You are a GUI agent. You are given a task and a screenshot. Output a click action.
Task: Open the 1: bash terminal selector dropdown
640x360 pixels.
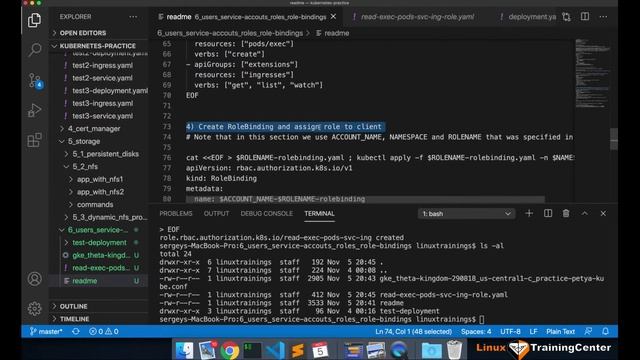point(467,213)
